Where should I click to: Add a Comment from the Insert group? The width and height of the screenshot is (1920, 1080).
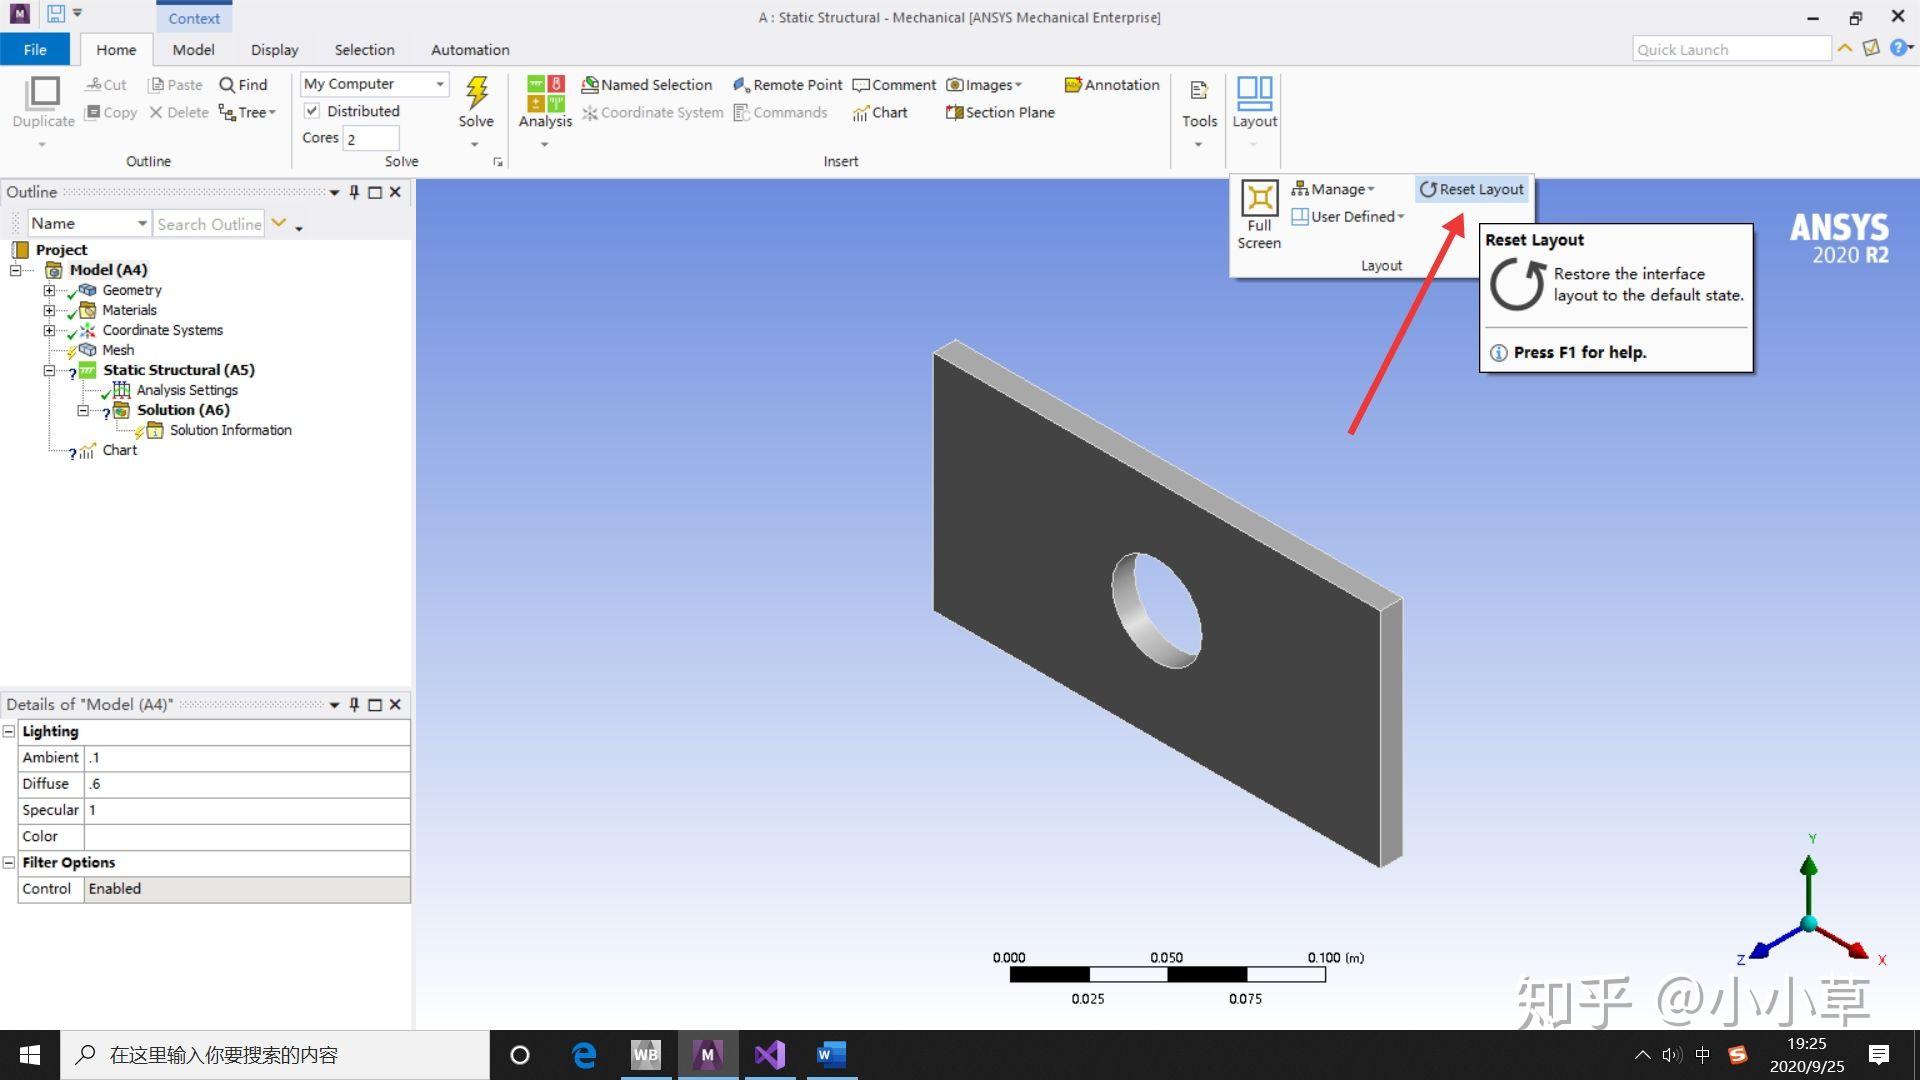tap(894, 85)
